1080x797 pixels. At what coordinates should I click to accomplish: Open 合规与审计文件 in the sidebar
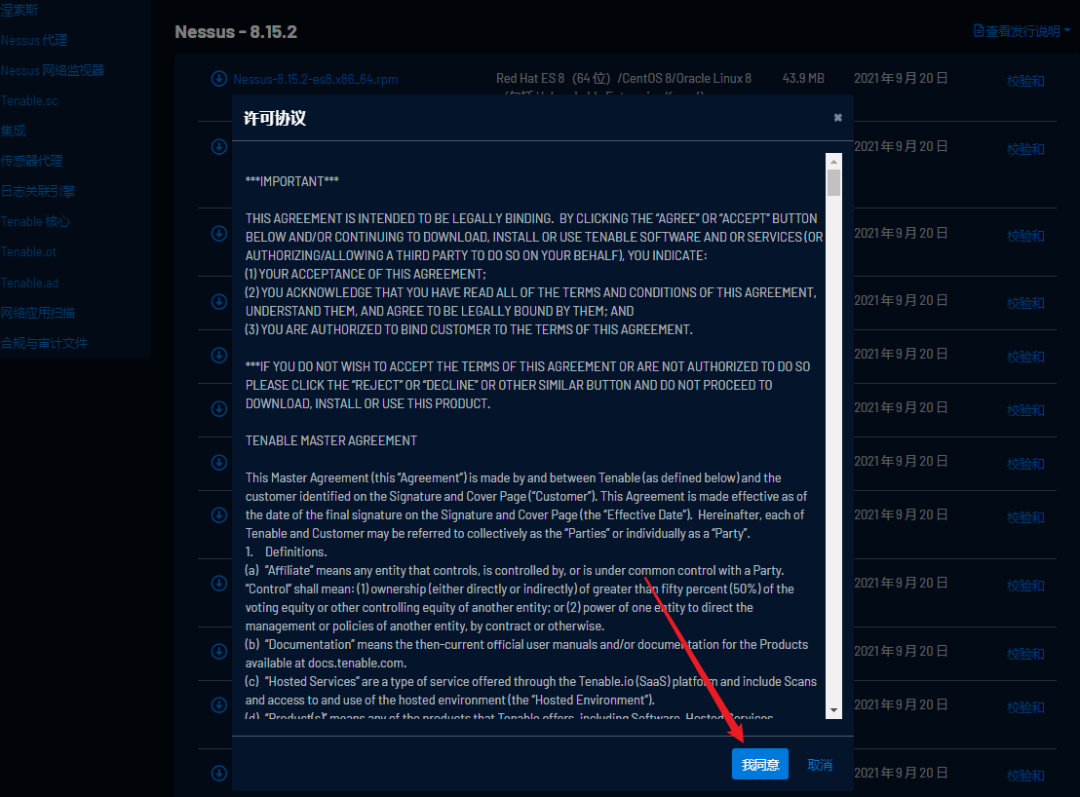[44, 343]
